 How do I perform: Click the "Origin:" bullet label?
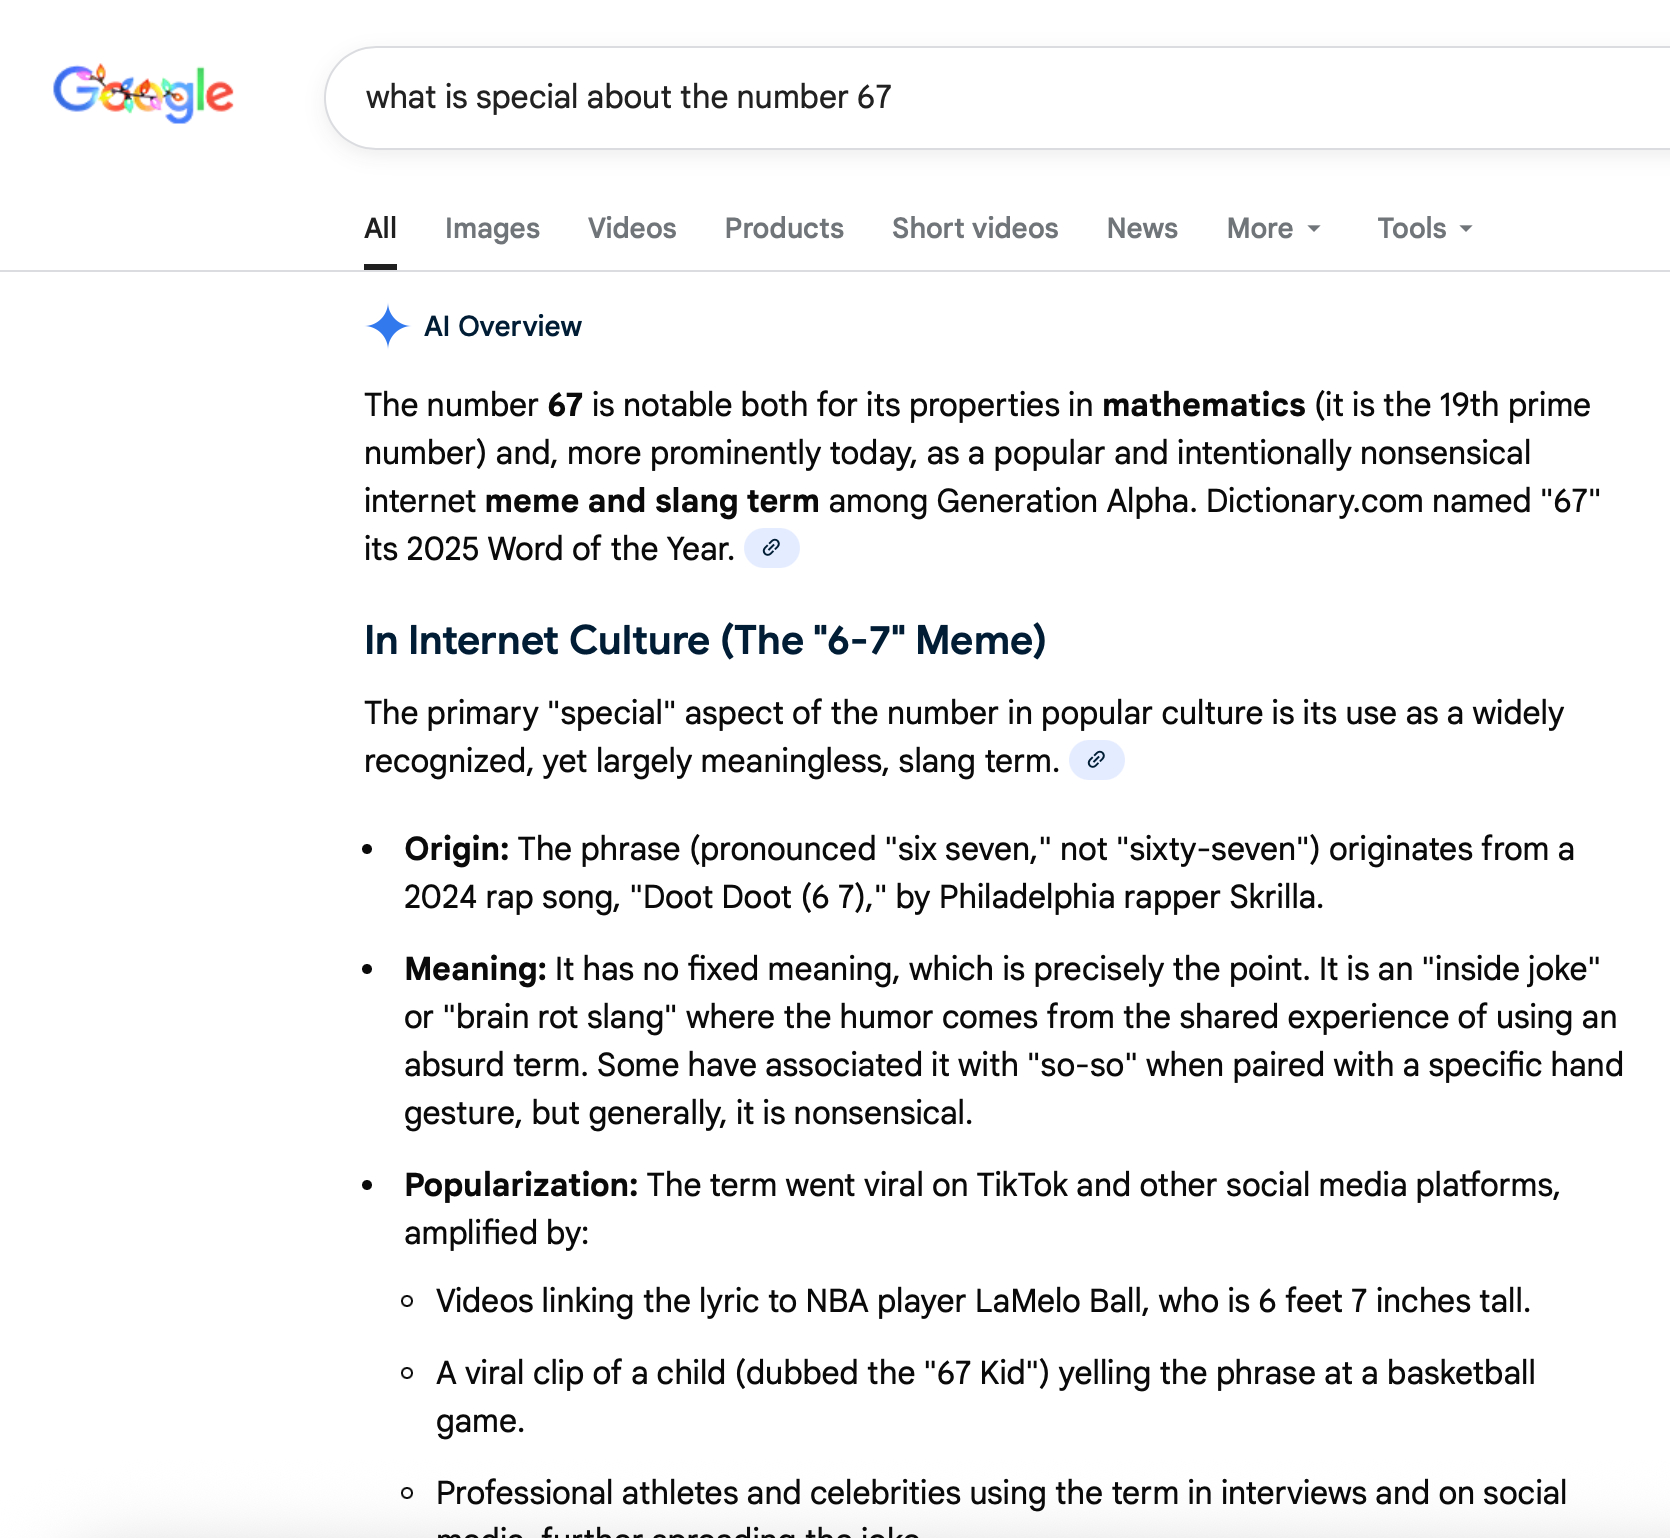pyautogui.click(x=457, y=849)
